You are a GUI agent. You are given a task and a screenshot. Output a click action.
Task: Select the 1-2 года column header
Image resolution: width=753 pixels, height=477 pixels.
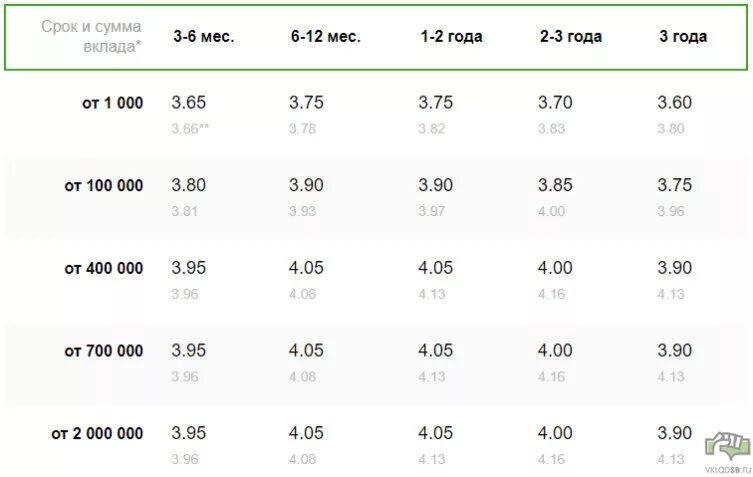point(451,37)
